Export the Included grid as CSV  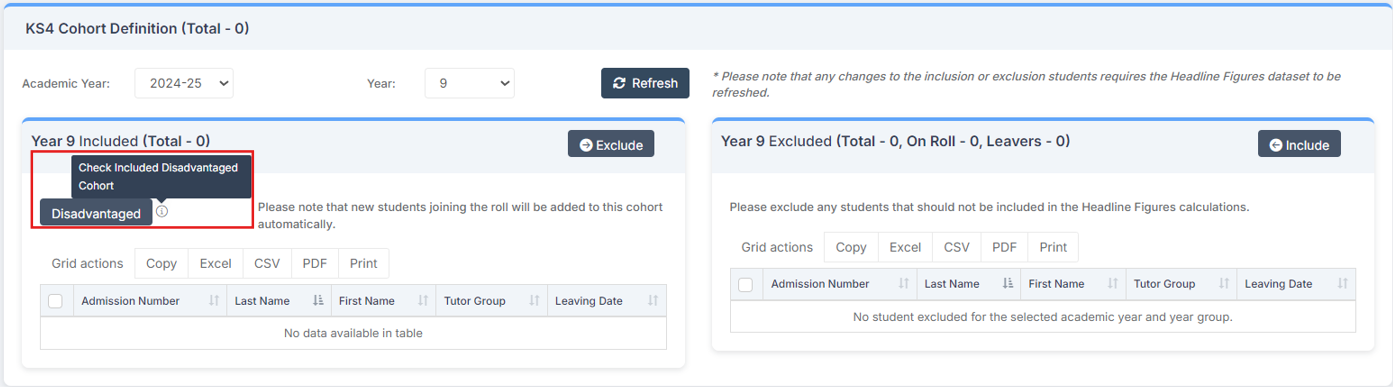(267, 263)
